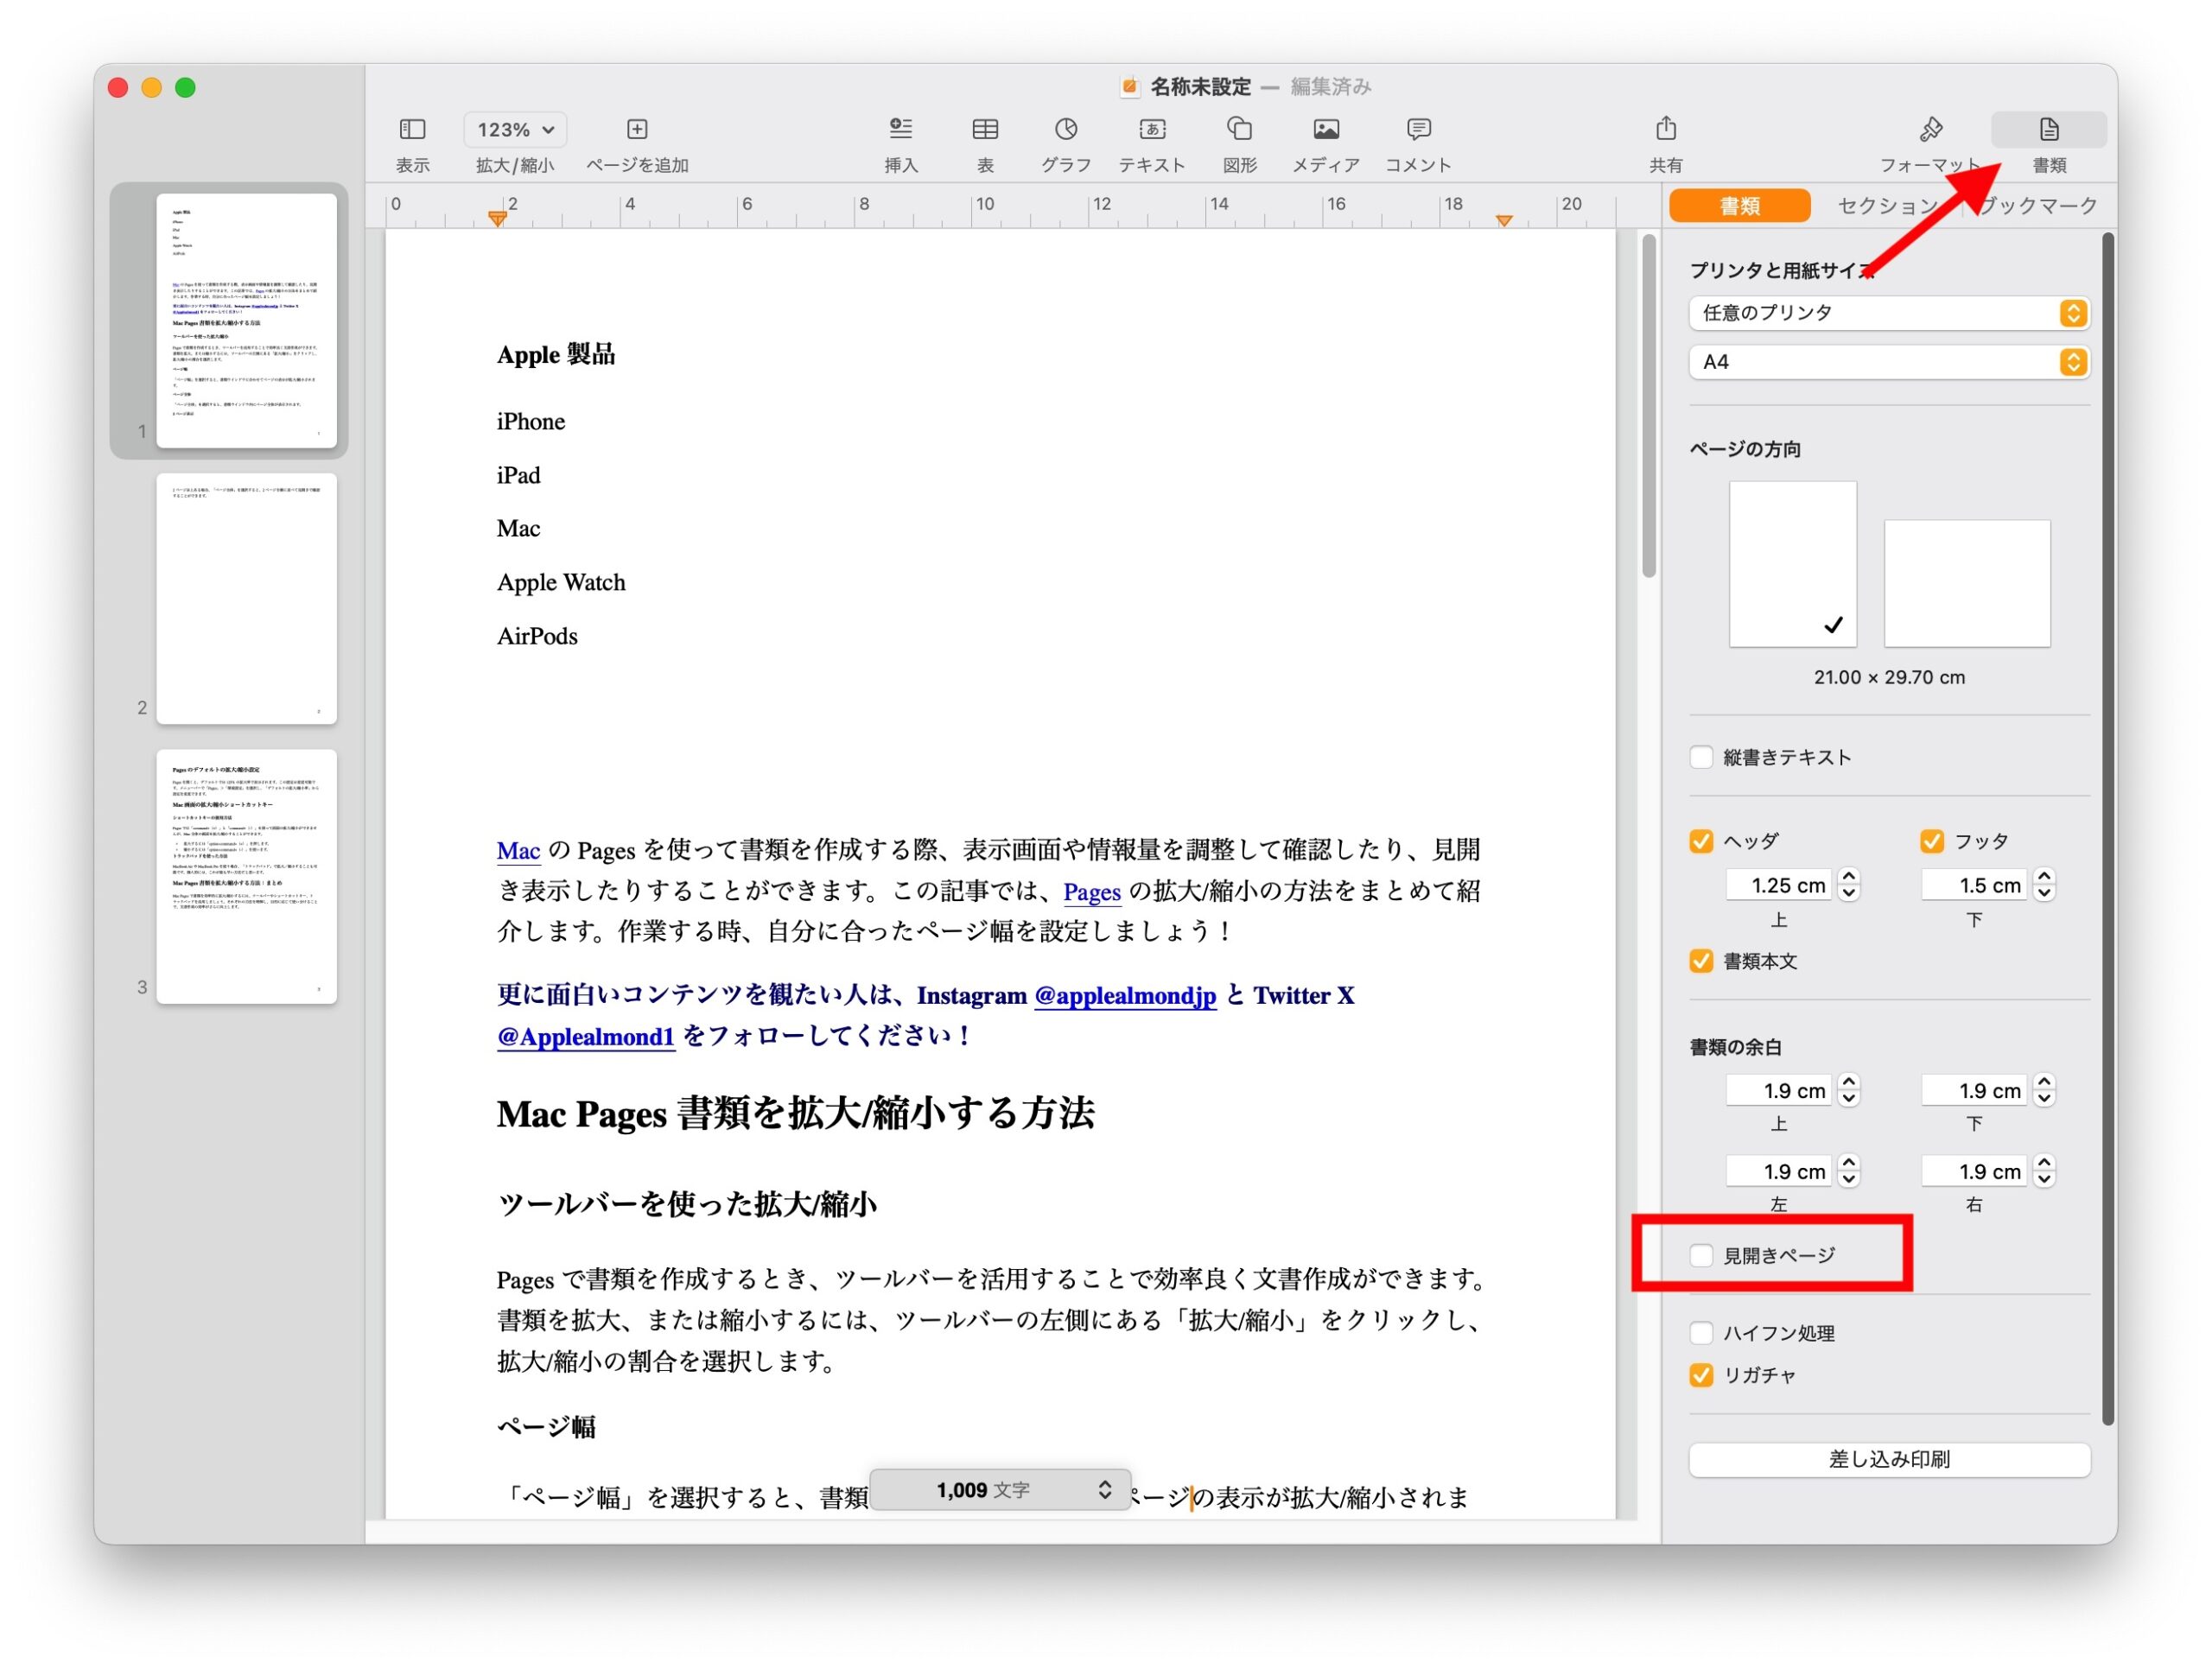Click the 'ツールバーを使った拡大/縮小' subheading
The image size is (2212, 1669).
(687, 1203)
